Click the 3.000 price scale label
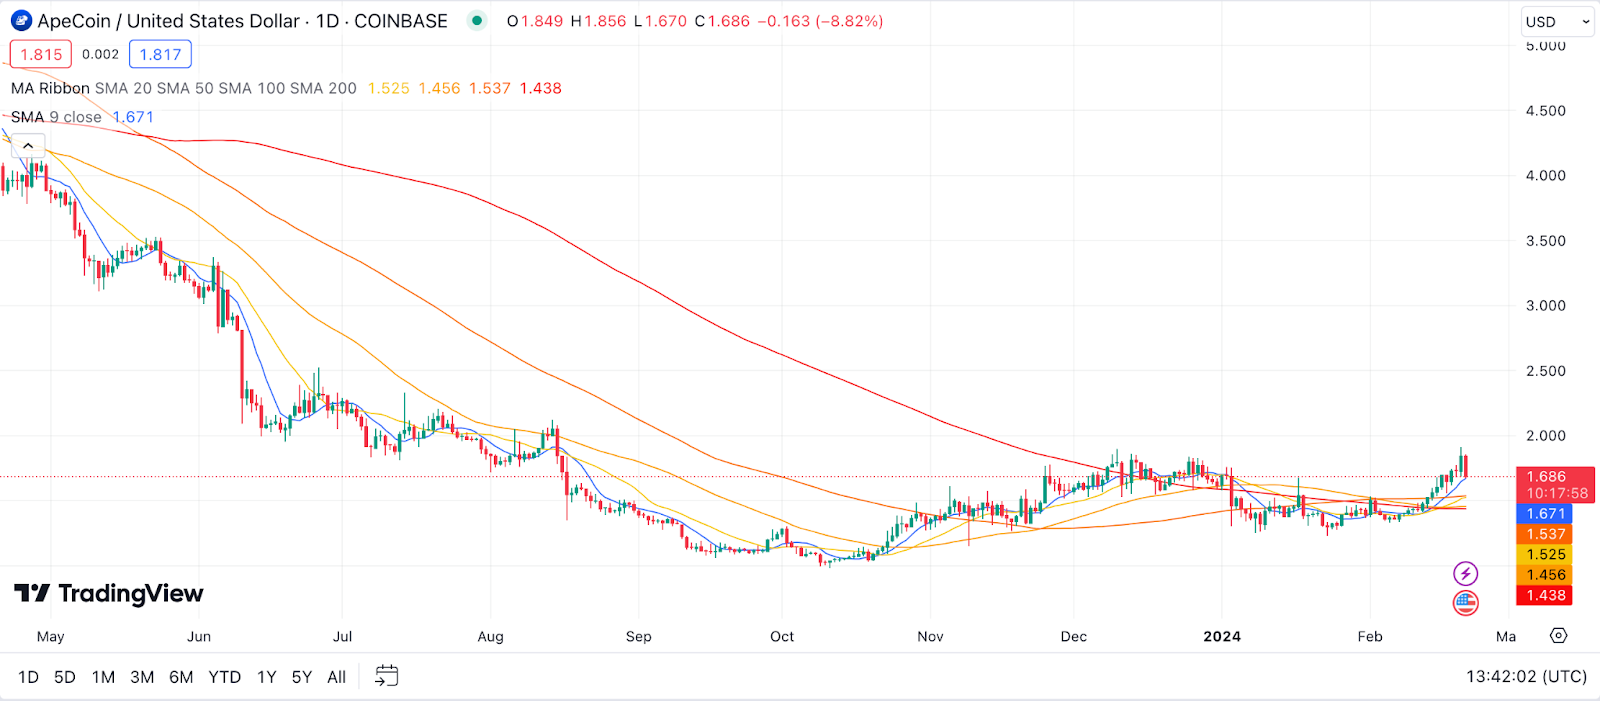The image size is (1600, 701). pyautogui.click(x=1545, y=305)
